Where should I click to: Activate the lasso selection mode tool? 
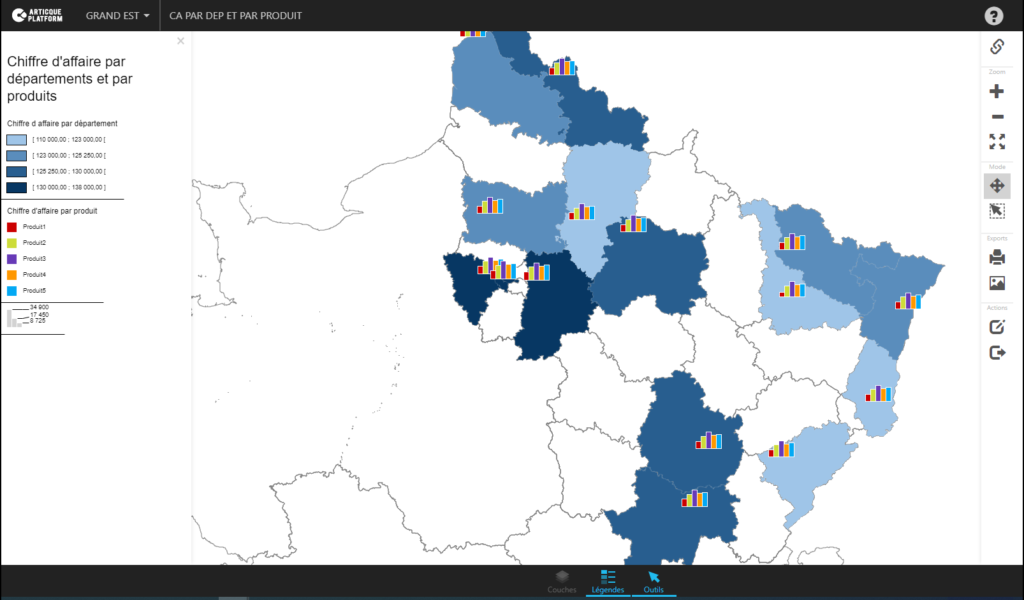pos(996,211)
